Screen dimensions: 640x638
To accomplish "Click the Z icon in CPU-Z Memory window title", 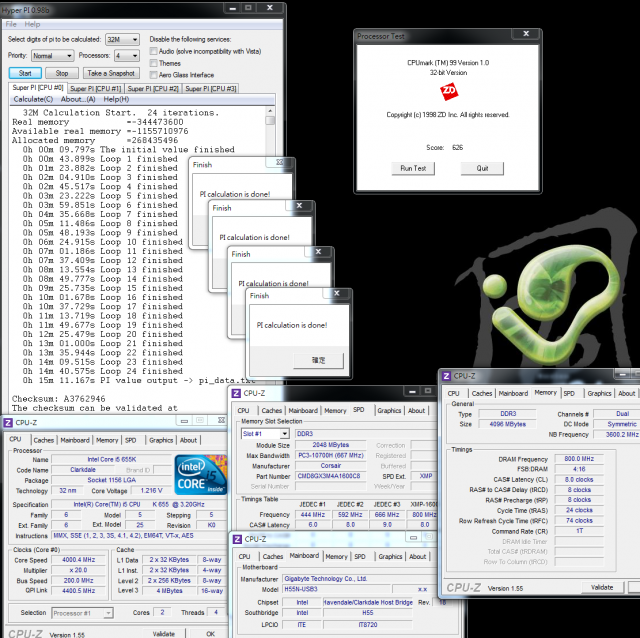I will tap(446, 376).
